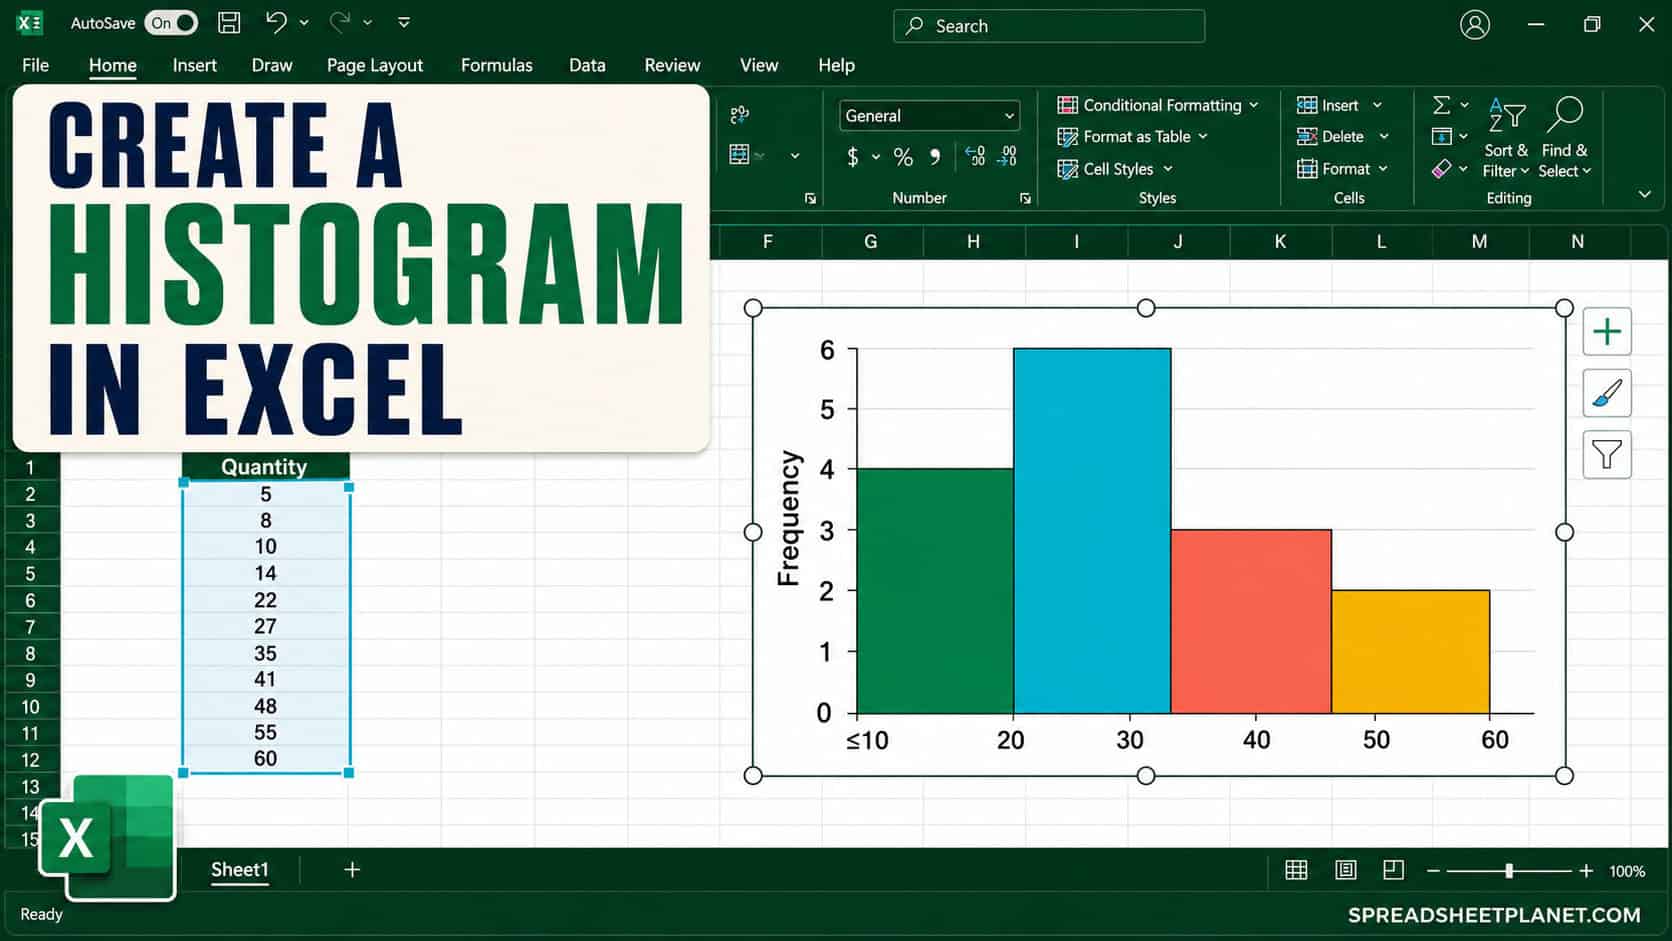Click the zoom out minus icon
1672x941 pixels.
1433,871
